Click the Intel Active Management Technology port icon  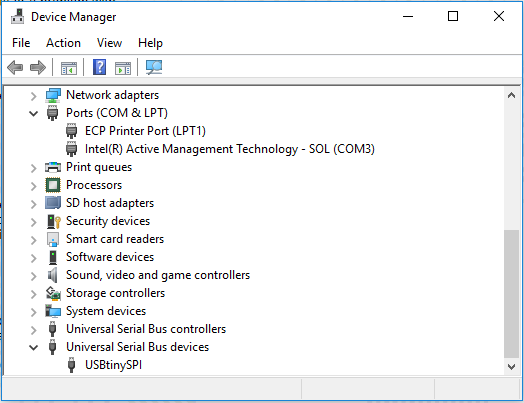(x=71, y=149)
